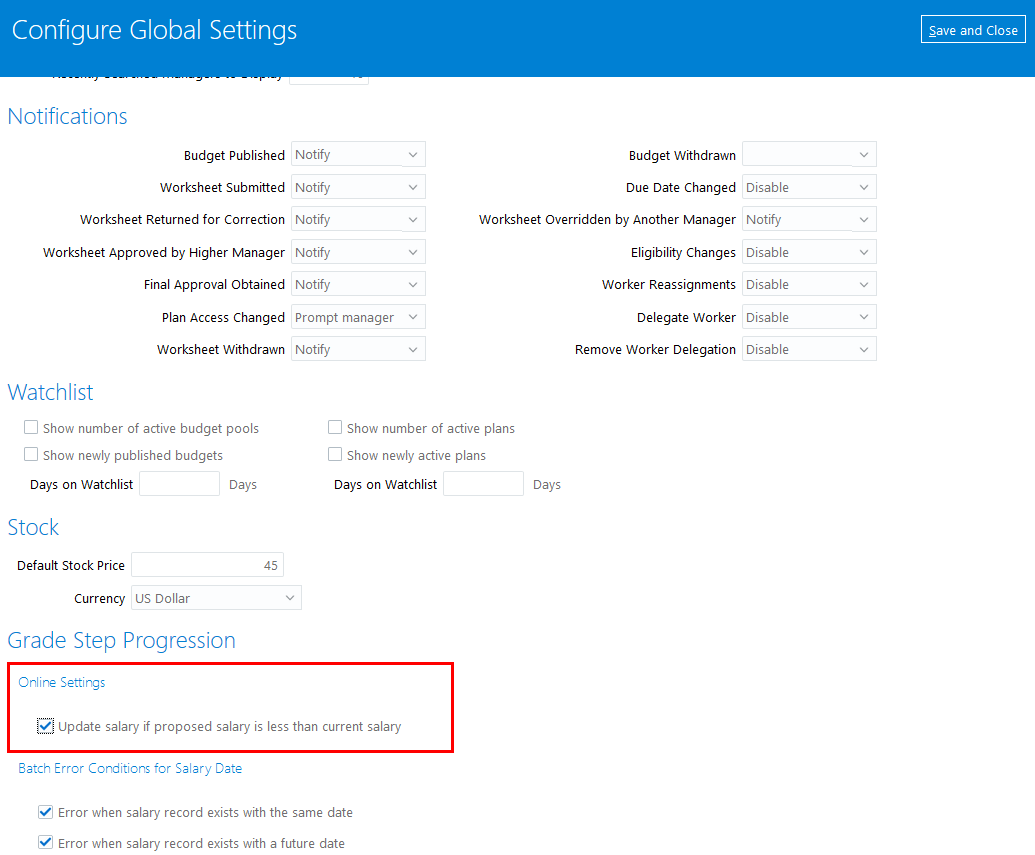Uncheck Error when salary record exists same date

(x=45, y=813)
